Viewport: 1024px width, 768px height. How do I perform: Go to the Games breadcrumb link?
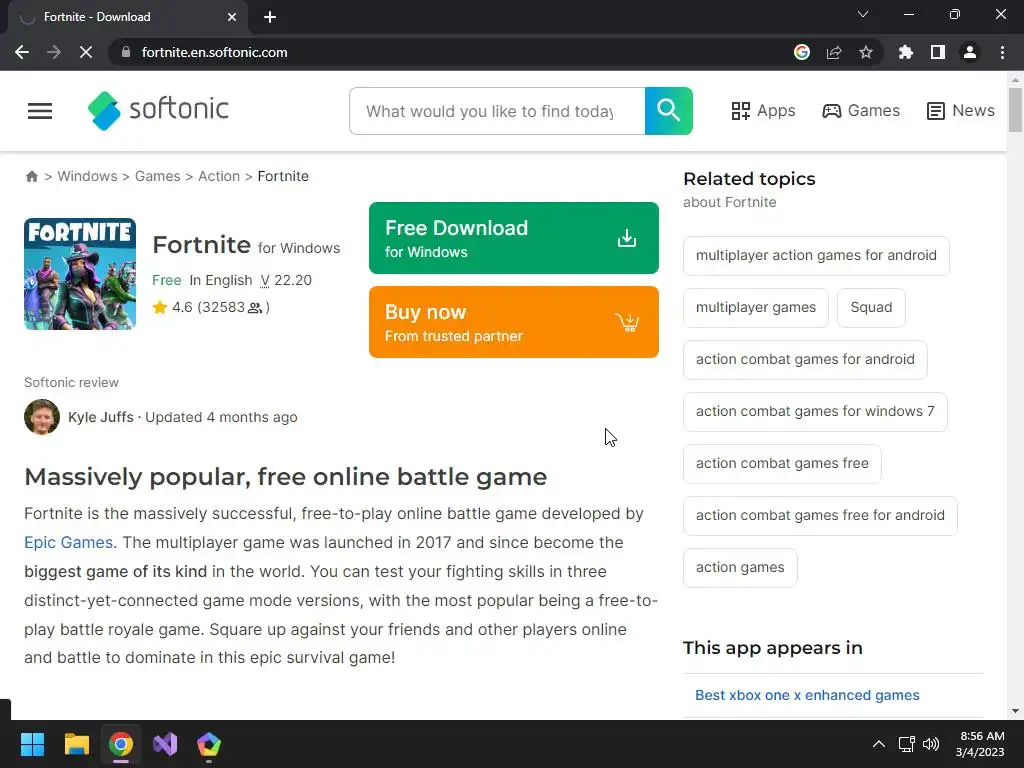[157, 176]
